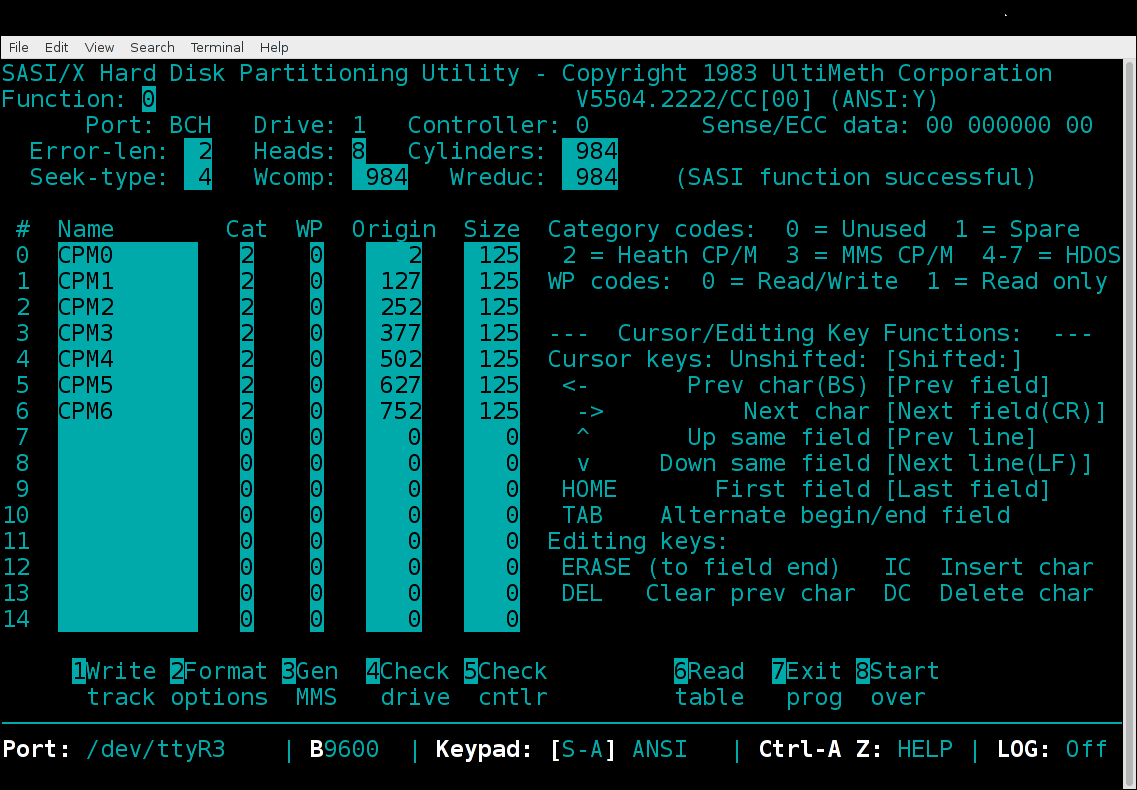Open the Search menu

tap(152, 47)
